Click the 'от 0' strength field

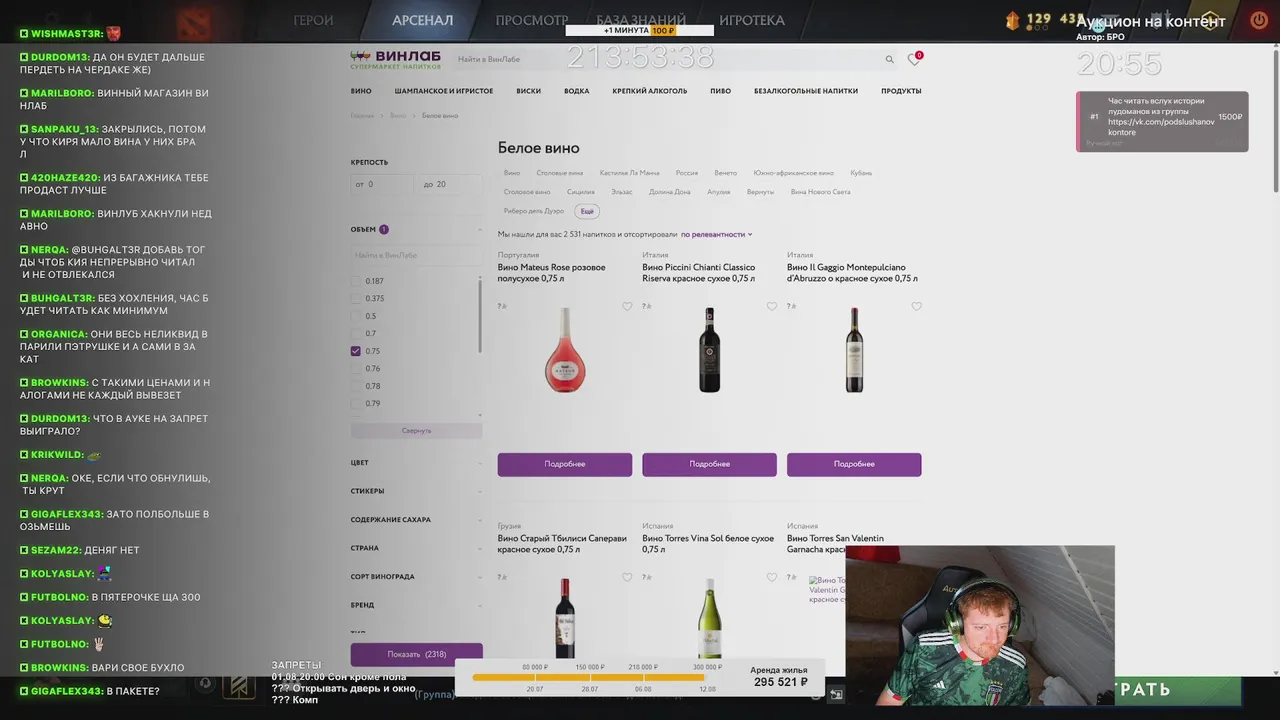point(382,184)
